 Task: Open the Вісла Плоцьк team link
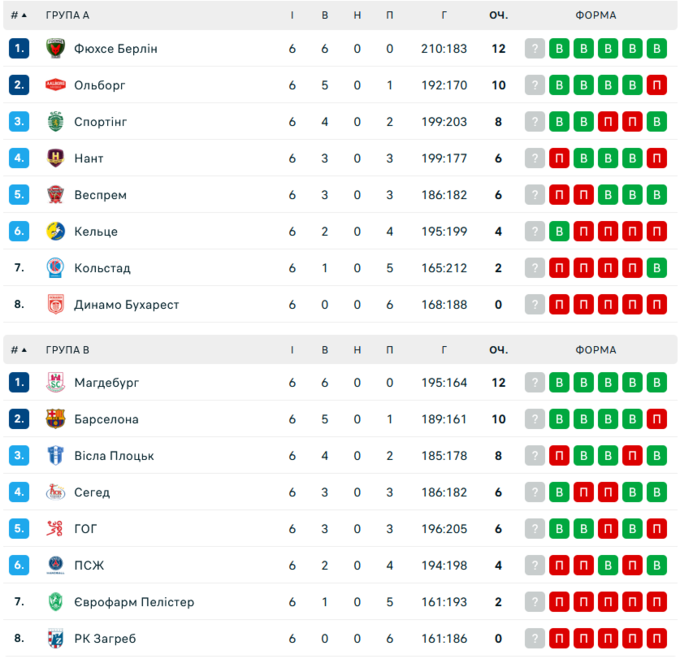[114, 456]
